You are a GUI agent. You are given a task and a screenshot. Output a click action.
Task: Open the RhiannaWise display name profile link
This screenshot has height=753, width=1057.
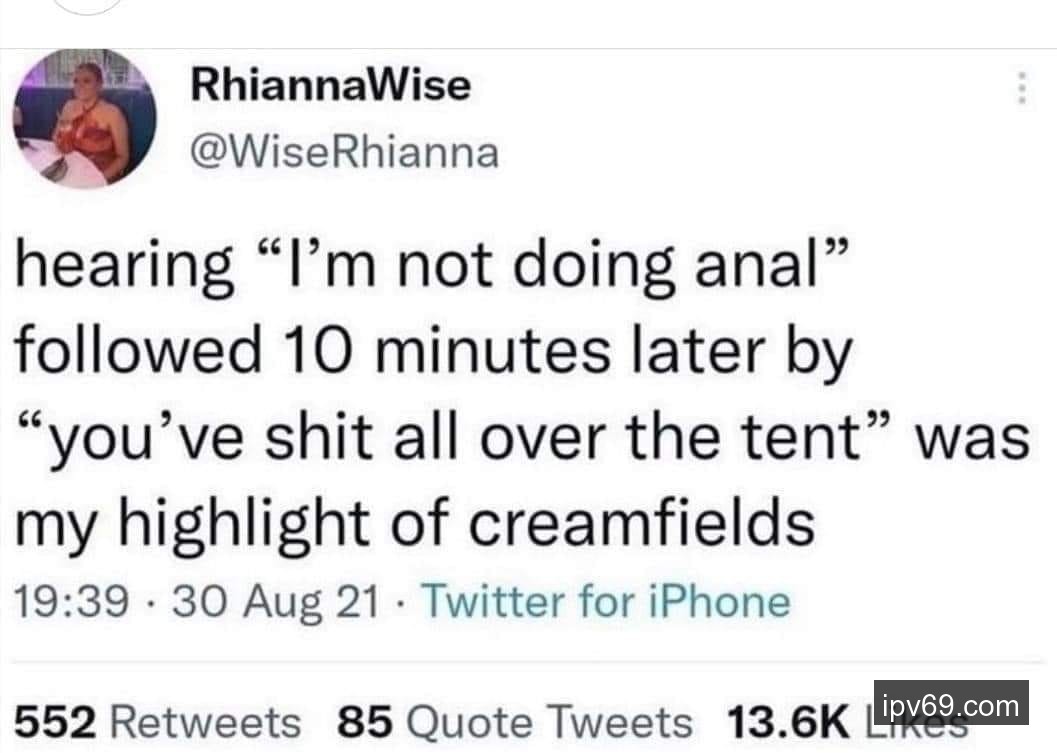pyautogui.click(x=330, y=85)
